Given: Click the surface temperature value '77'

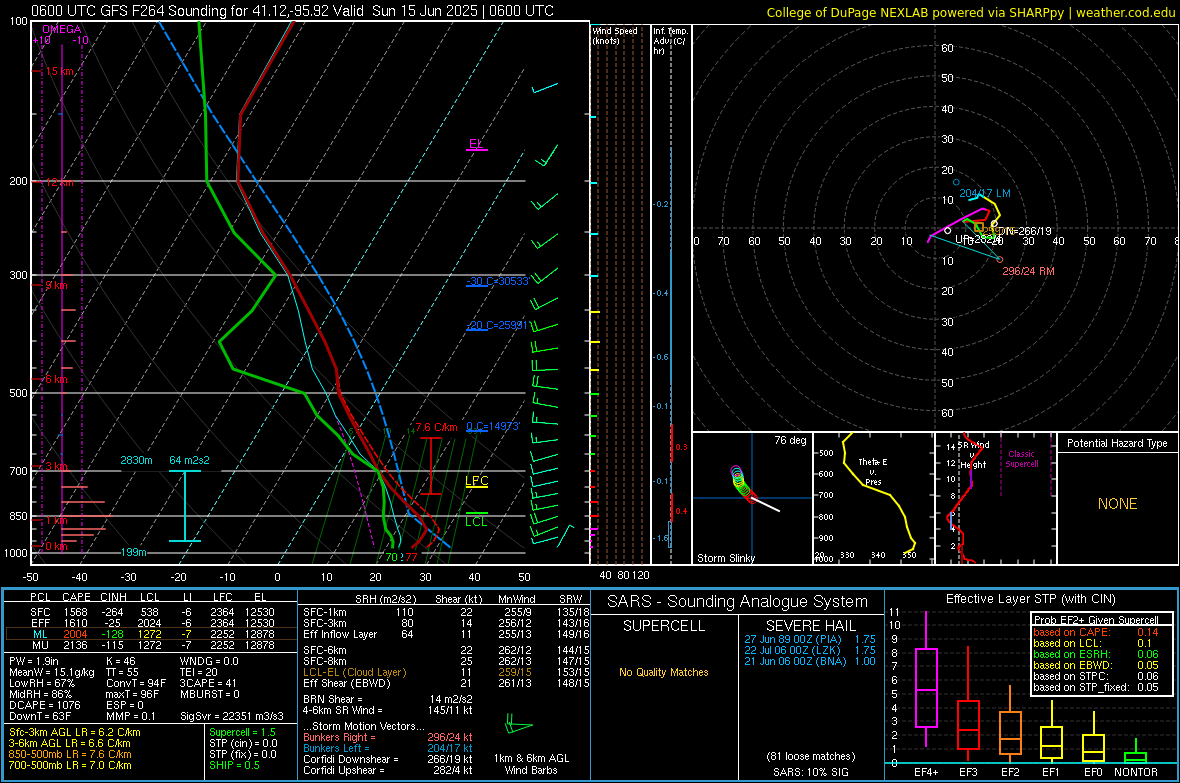Looking at the screenshot, I should [x=411, y=557].
